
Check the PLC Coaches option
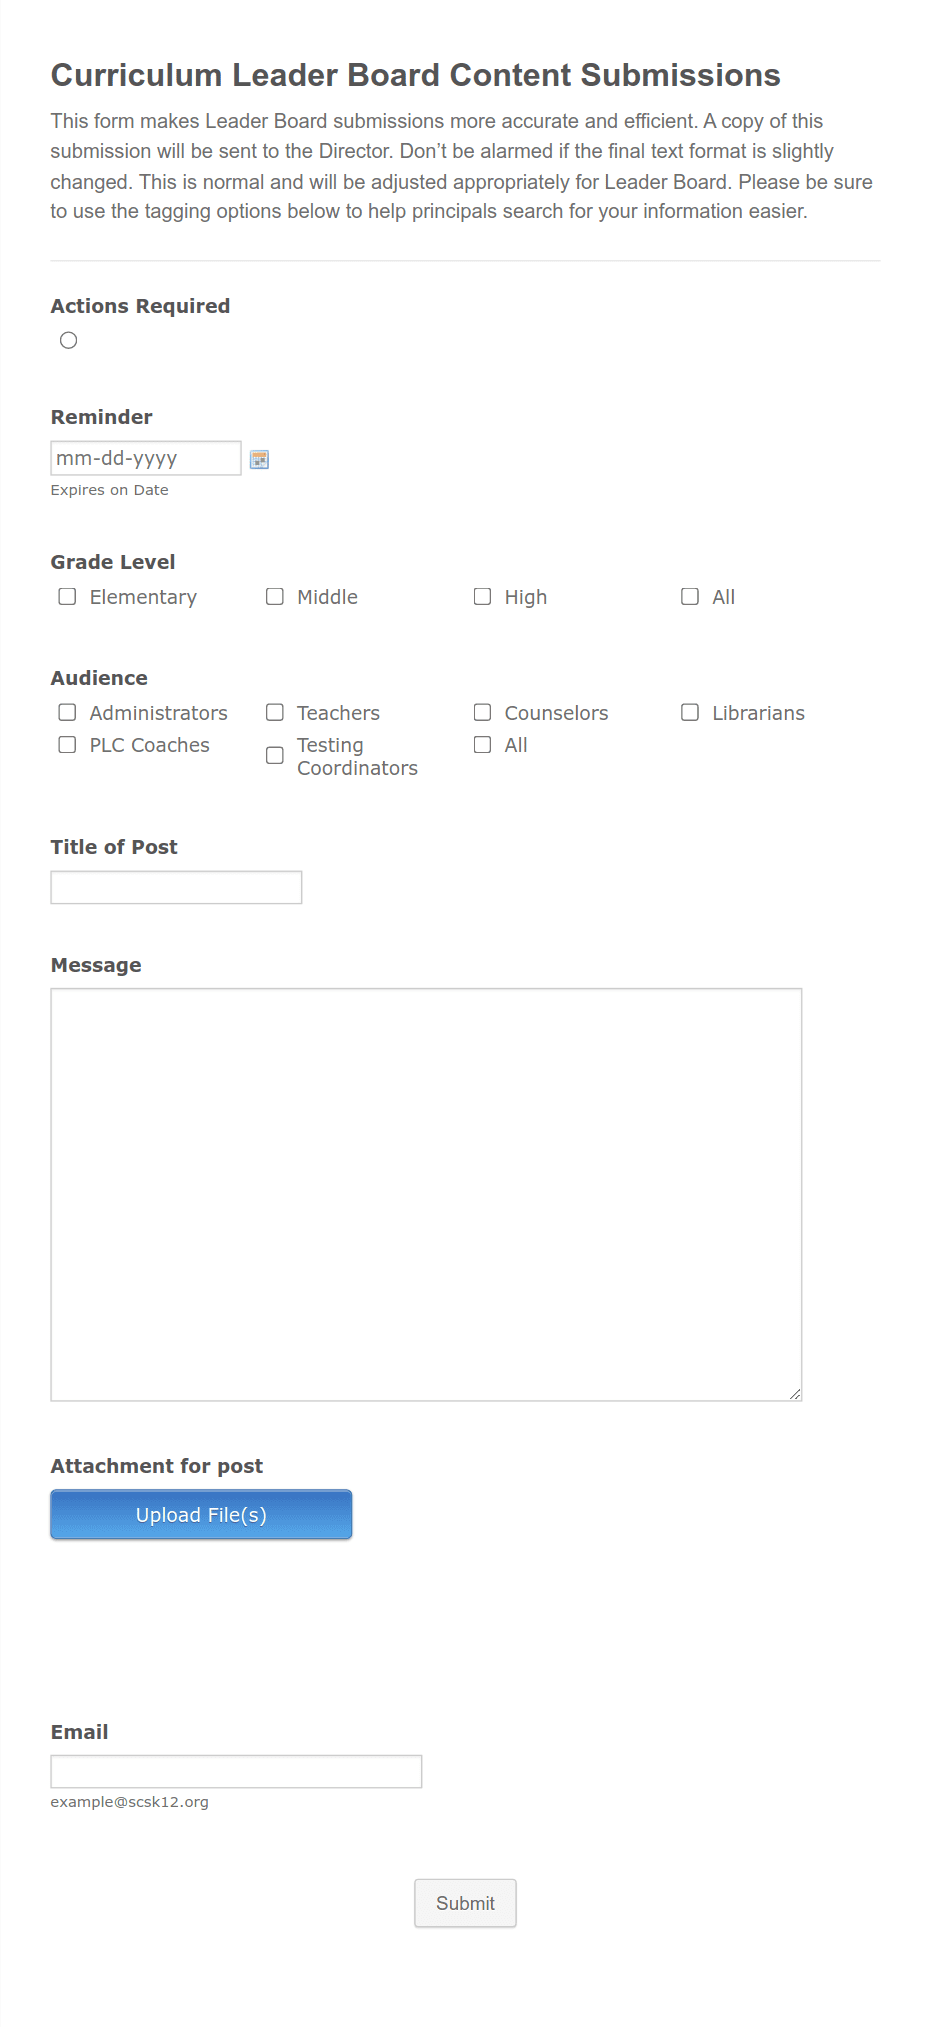[x=67, y=744]
